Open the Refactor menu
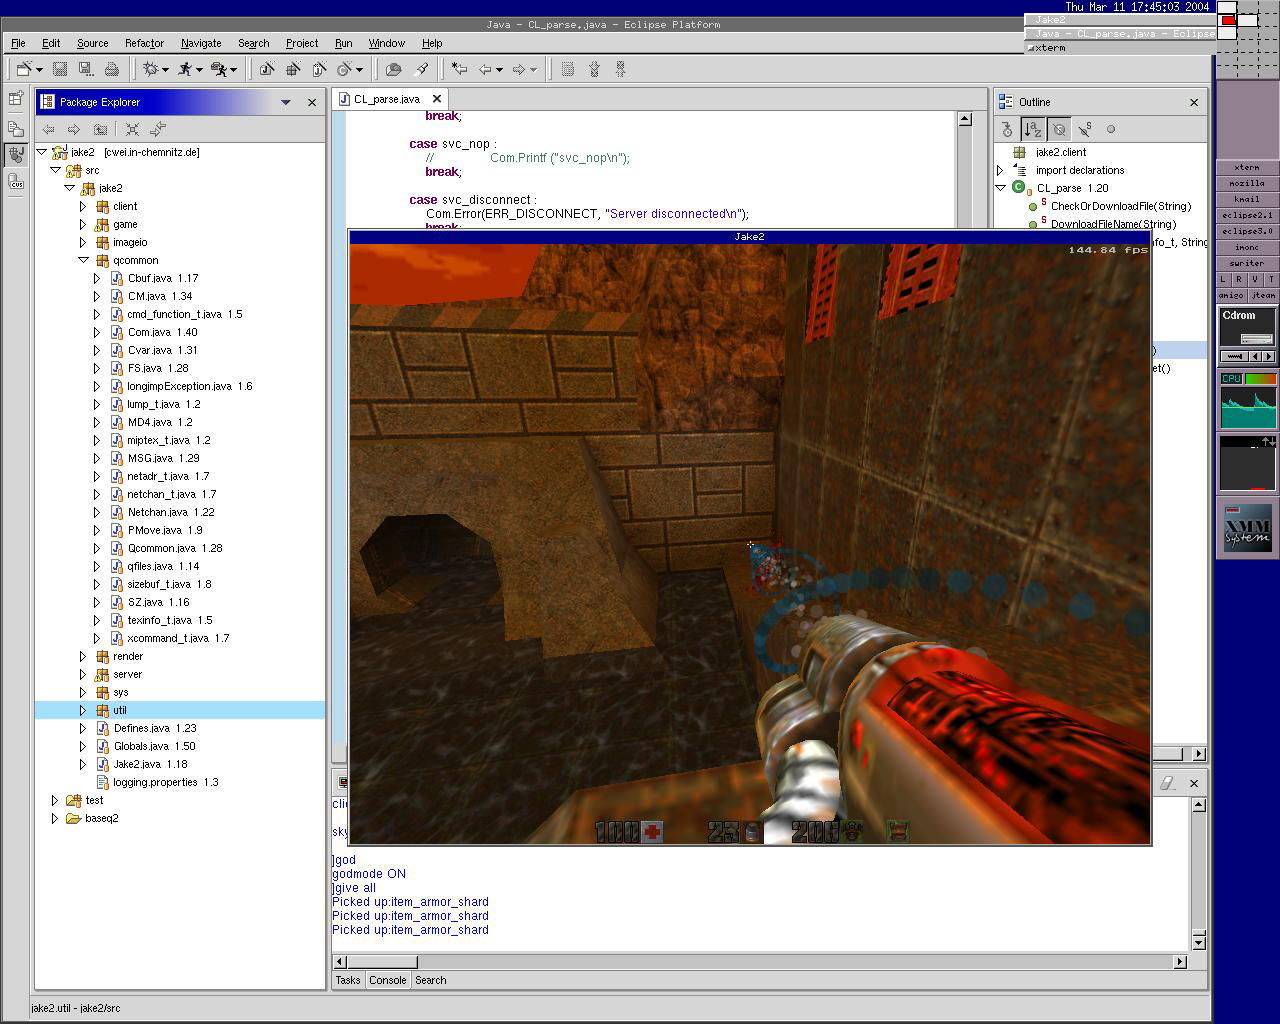Viewport: 1280px width, 1024px height. 144,43
